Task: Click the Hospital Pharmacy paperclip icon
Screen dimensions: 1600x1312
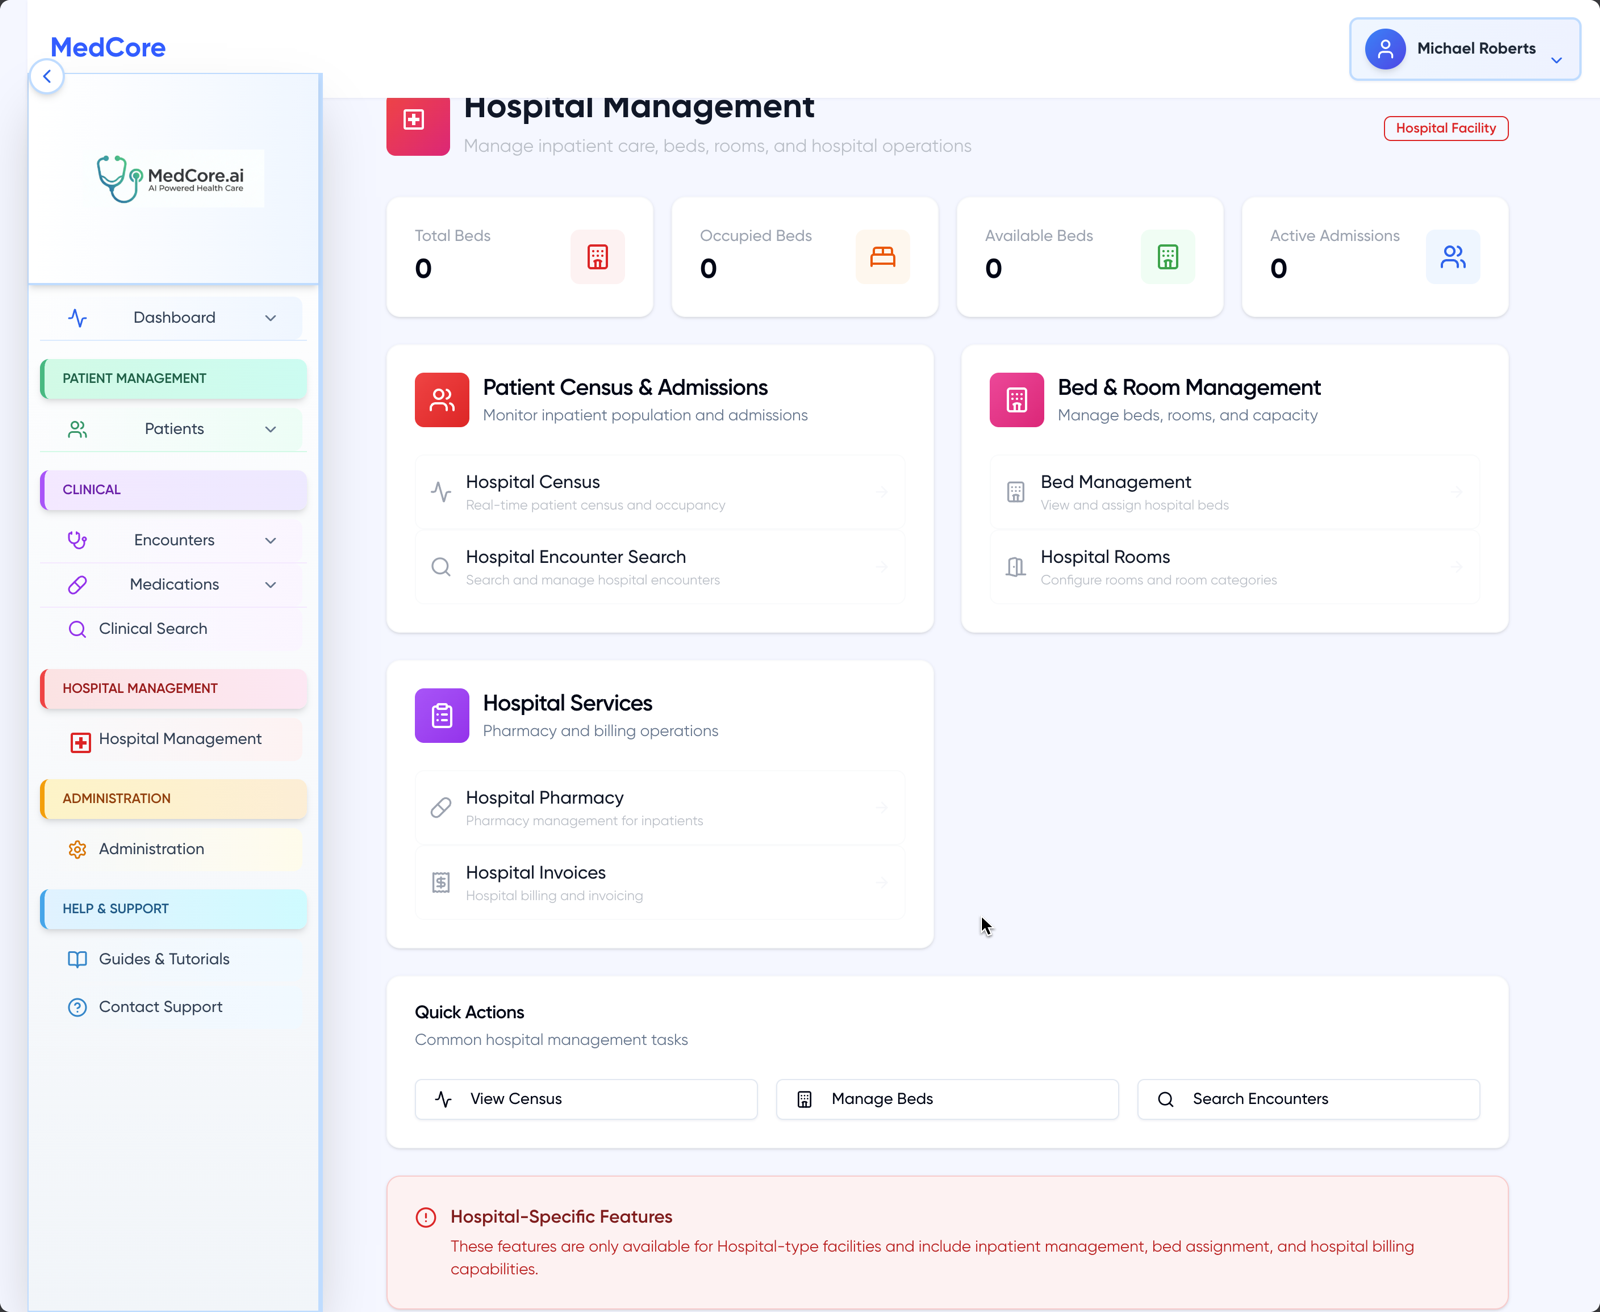Action: 440,807
